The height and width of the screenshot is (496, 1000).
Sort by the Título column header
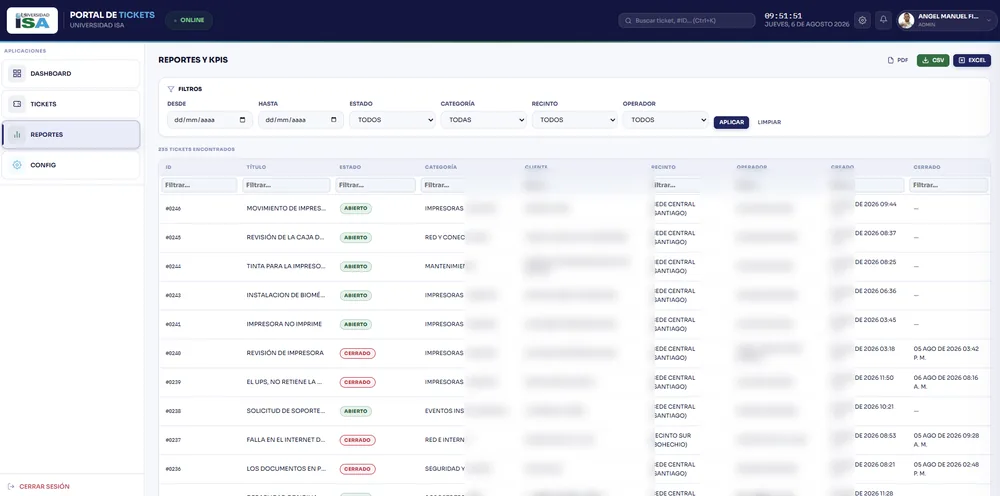[256, 167]
